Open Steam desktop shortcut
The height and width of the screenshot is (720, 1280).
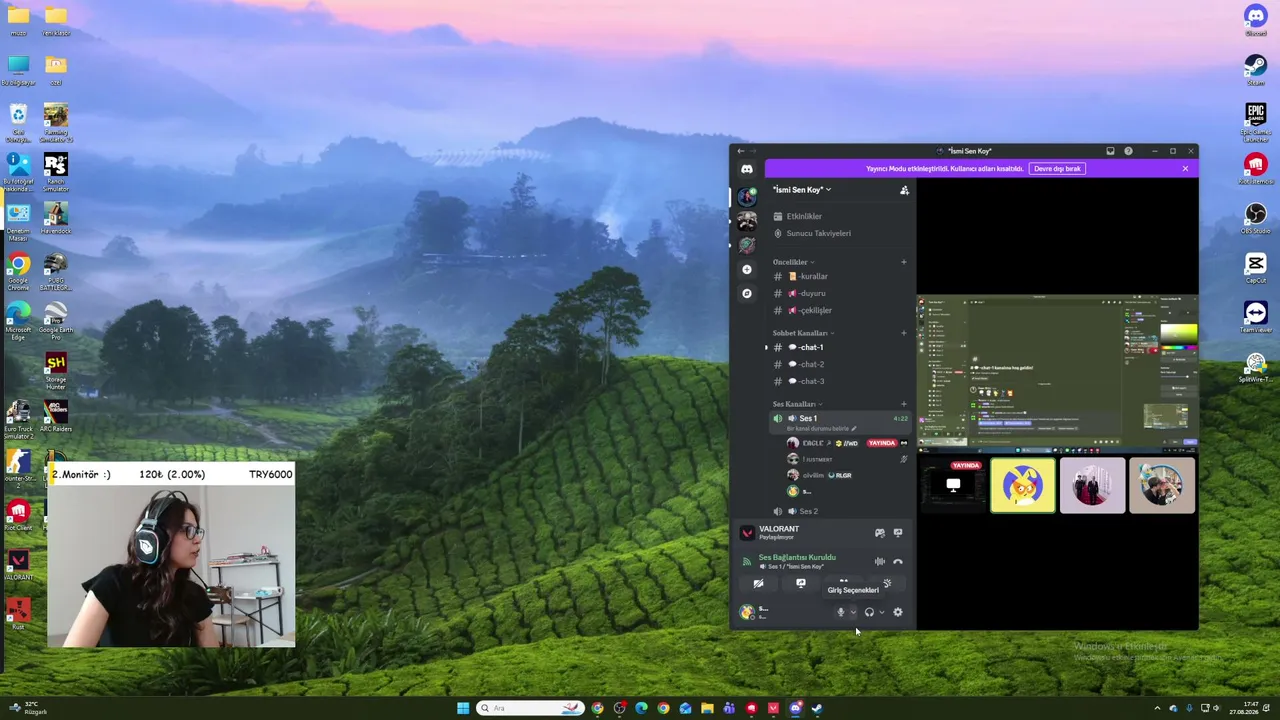tap(1256, 69)
